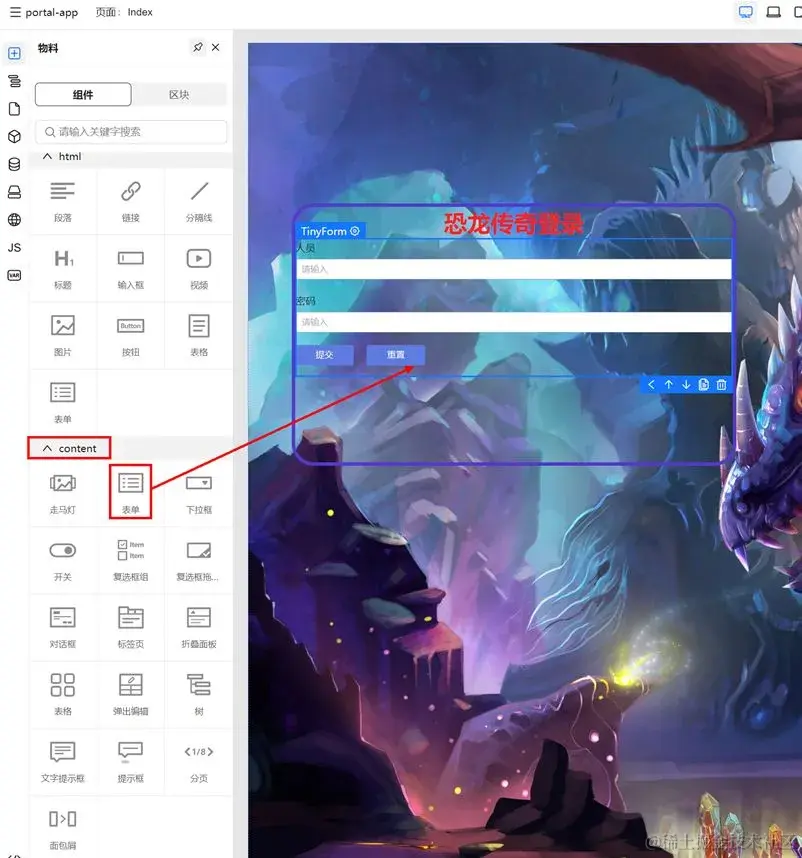Select the 文字提示框 tooltip component
This screenshot has height=858, width=802.
(63, 762)
